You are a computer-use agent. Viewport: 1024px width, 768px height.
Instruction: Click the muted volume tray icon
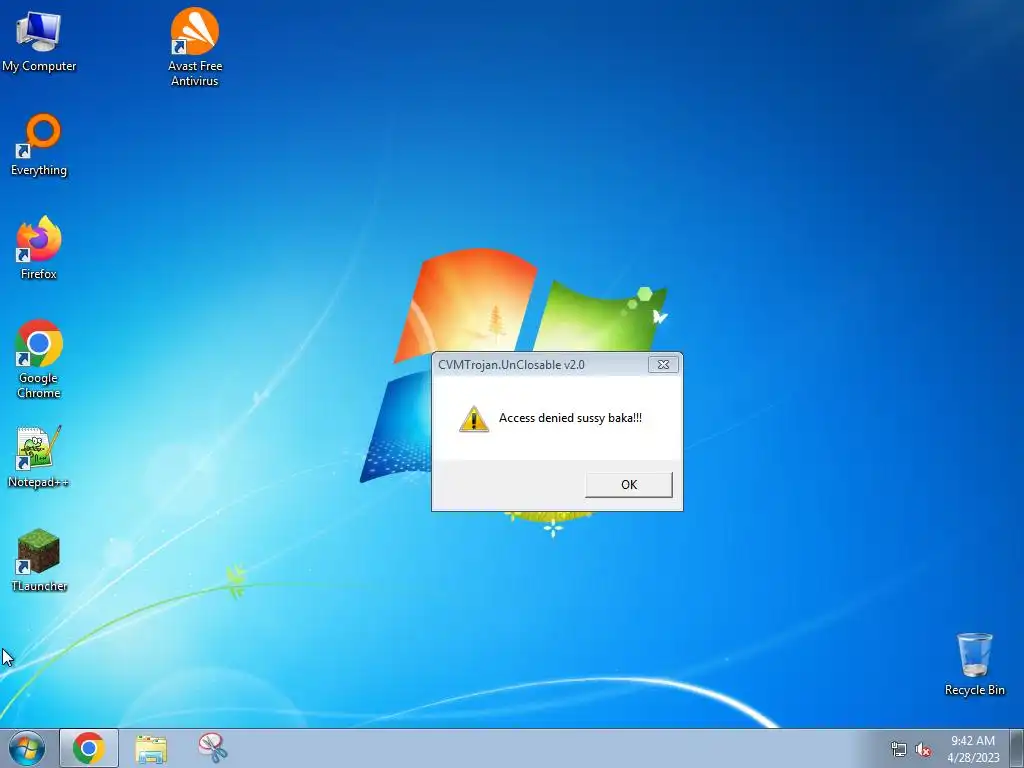pyautogui.click(x=923, y=749)
